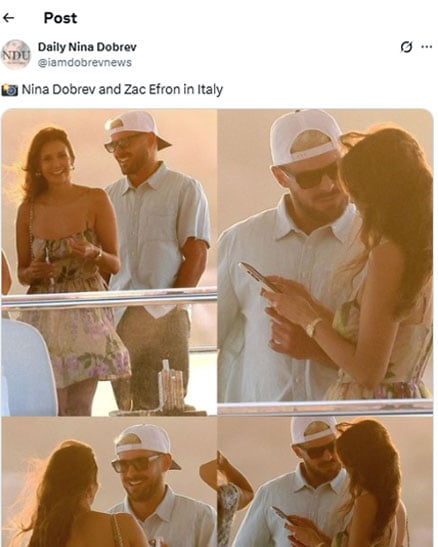Open the NDU profile avatar
438x547 pixels.
[16, 54]
